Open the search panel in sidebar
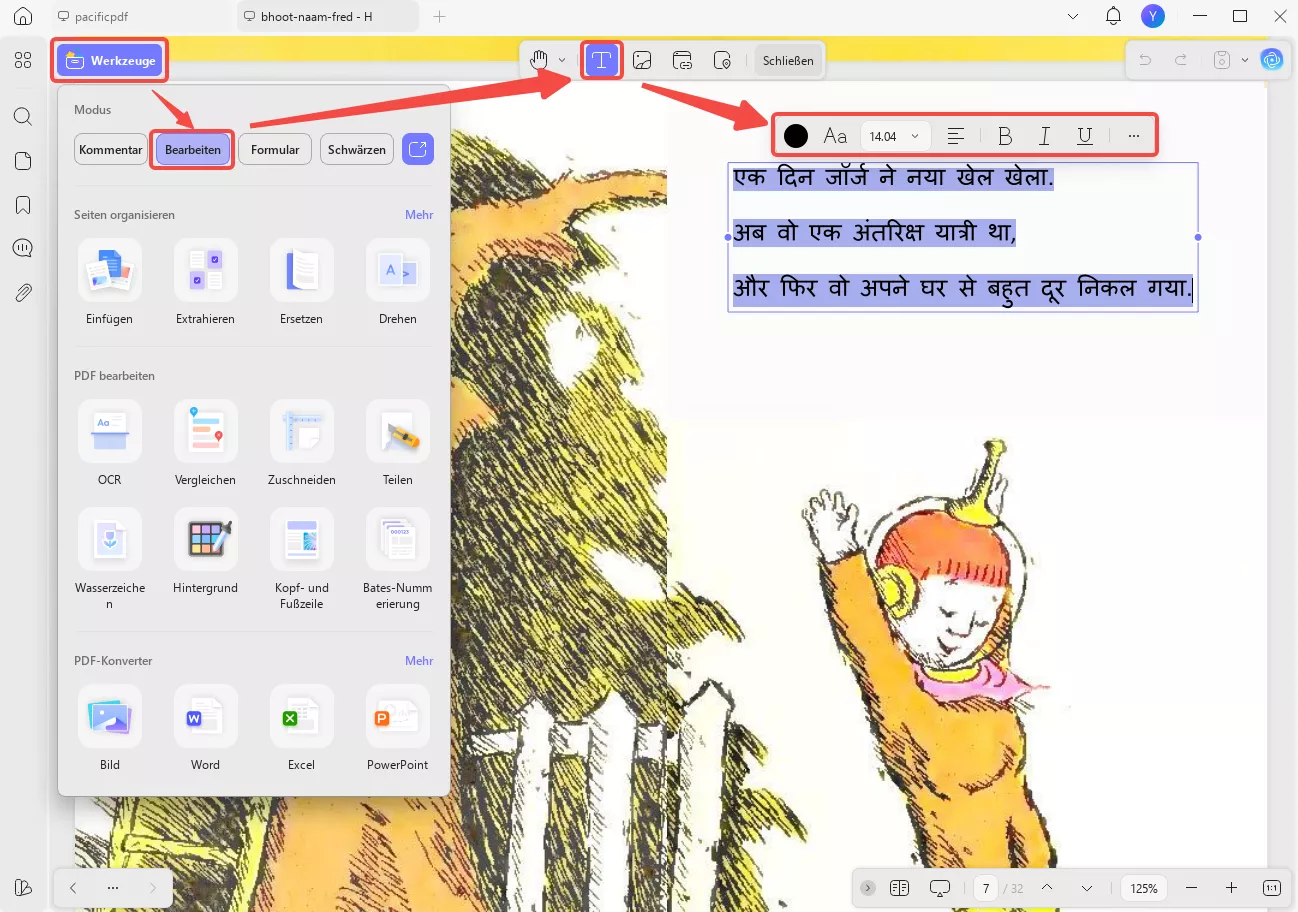Screen dimensions: 1298x912 [23, 116]
